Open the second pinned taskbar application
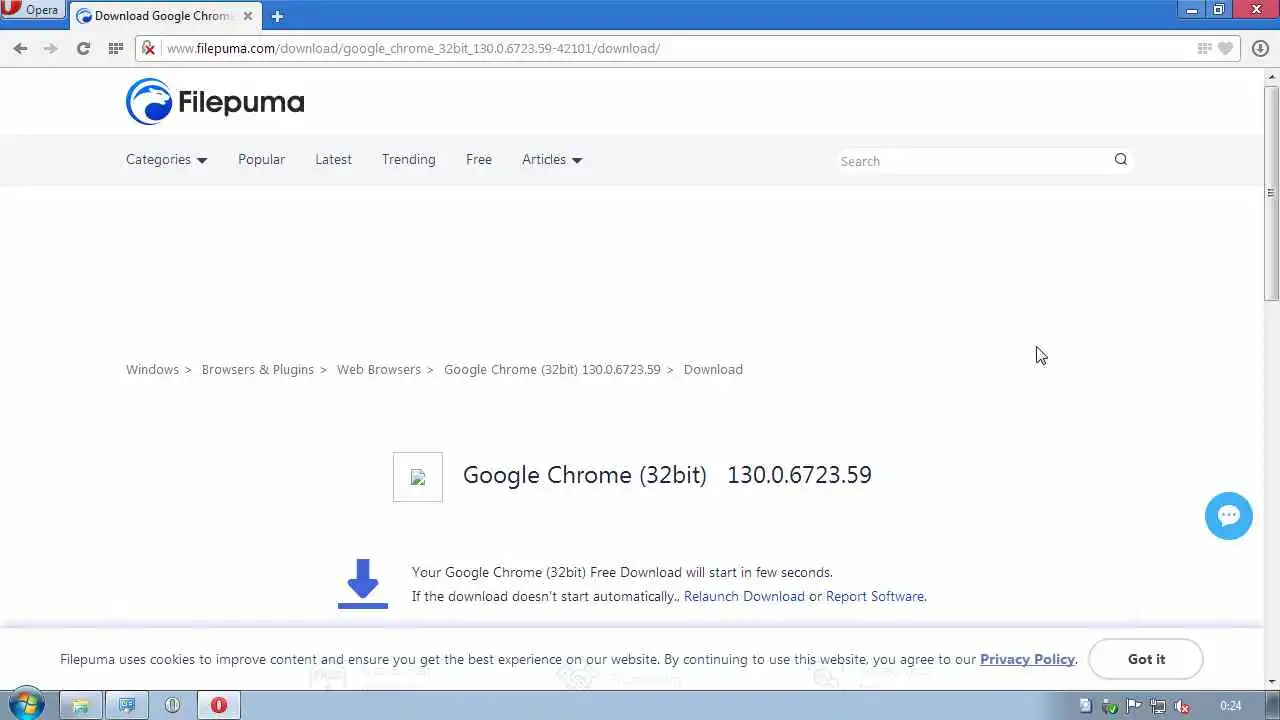 click(127, 705)
